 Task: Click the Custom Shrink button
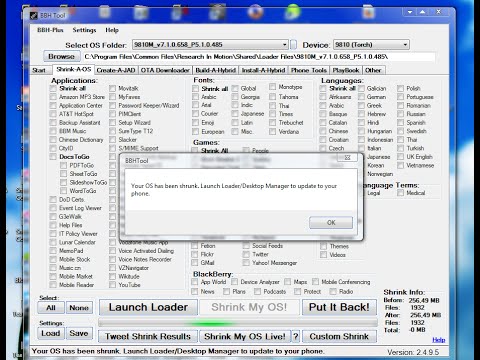[339, 336]
